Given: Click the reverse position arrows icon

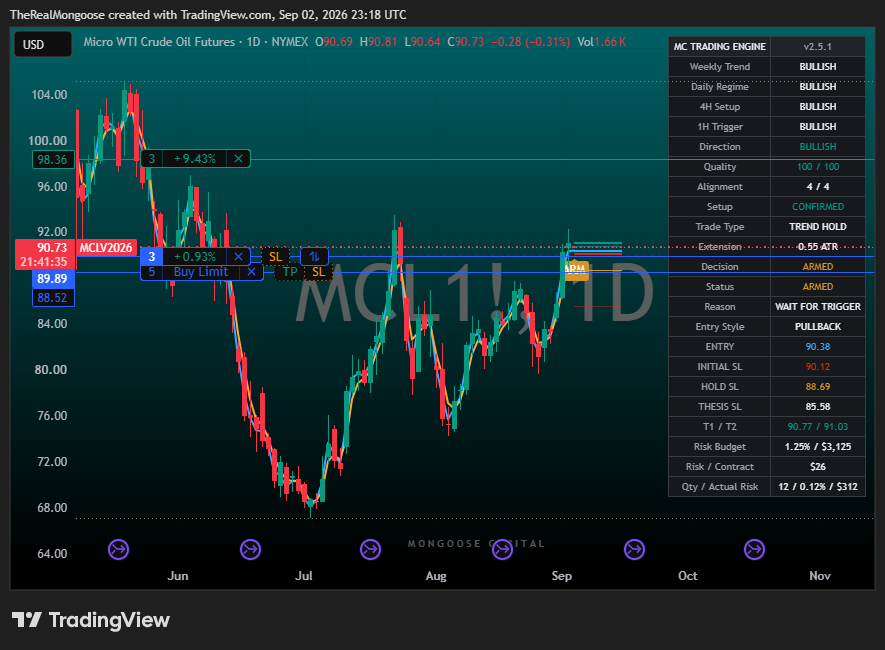Looking at the screenshot, I should (314, 257).
